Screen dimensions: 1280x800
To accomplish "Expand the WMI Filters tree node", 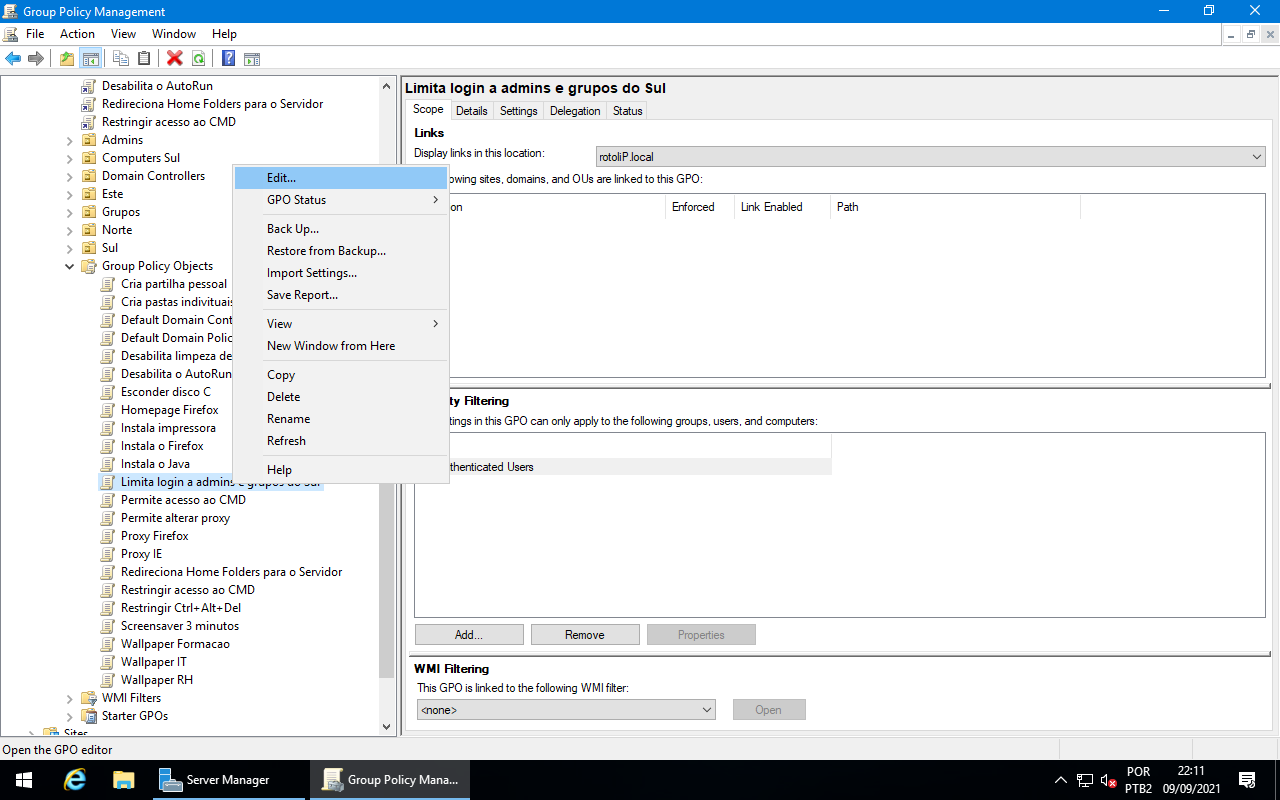I will pyautogui.click(x=70, y=698).
